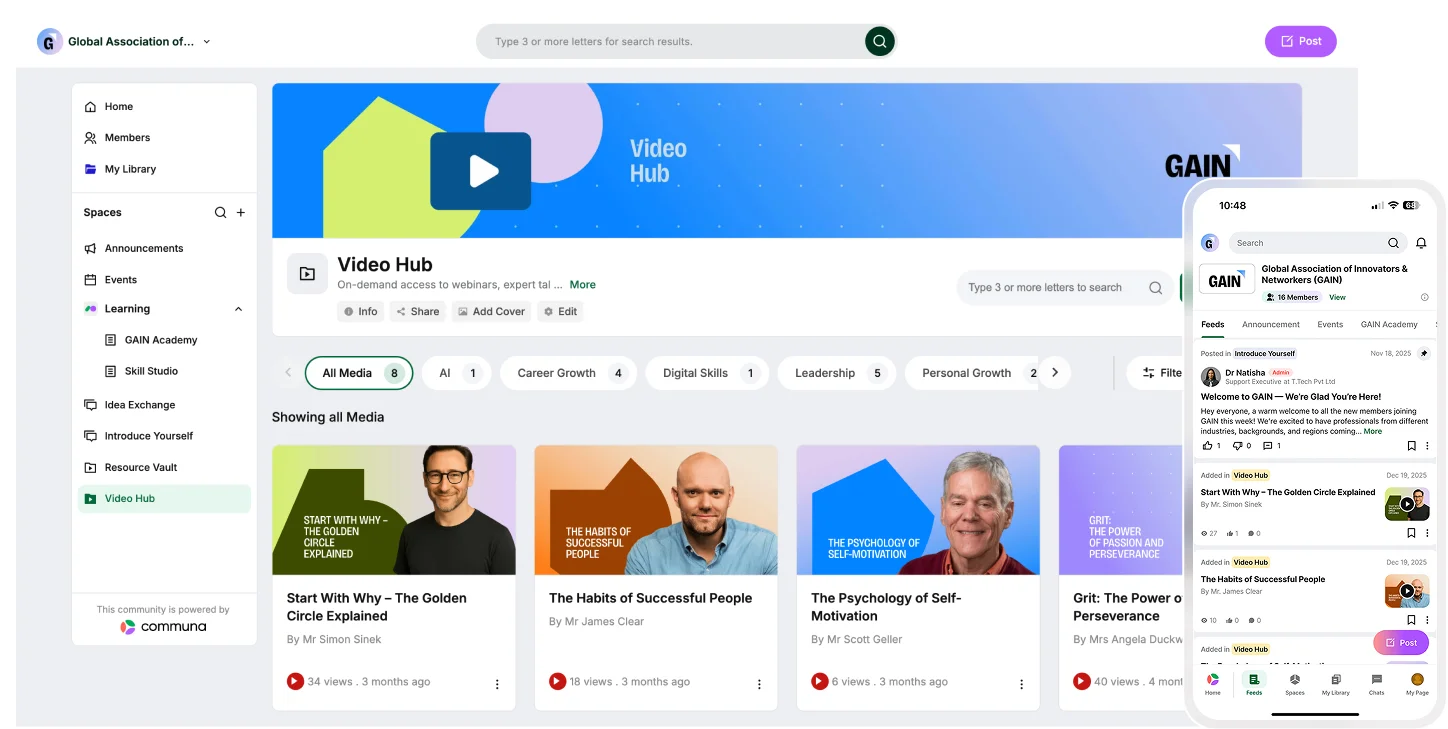Add a new space with plus icon
This screenshot has width=1448, height=729.
(x=241, y=212)
